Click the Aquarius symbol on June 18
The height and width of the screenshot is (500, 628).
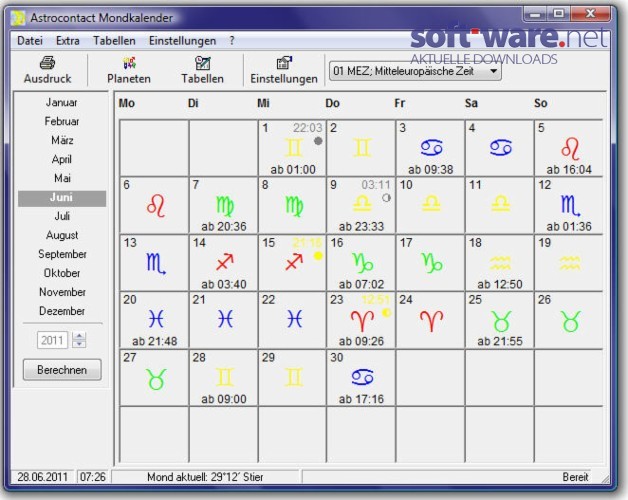tap(500, 263)
